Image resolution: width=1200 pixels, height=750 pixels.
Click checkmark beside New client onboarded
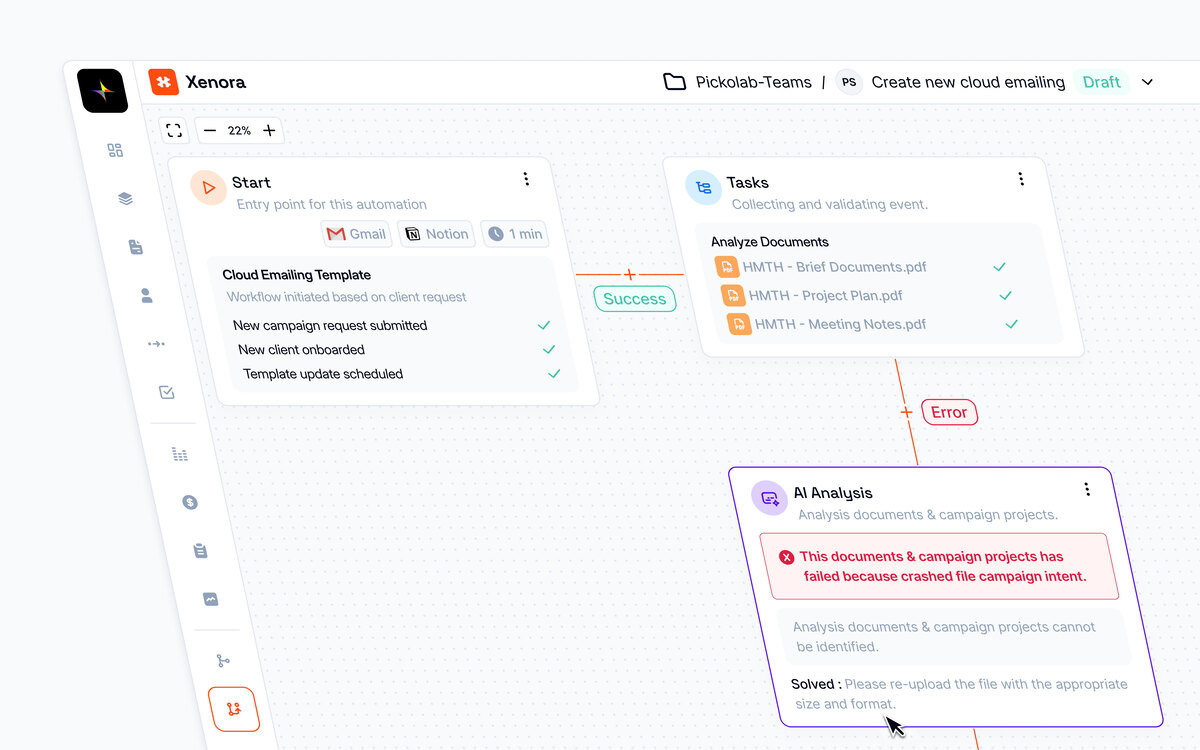click(549, 349)
